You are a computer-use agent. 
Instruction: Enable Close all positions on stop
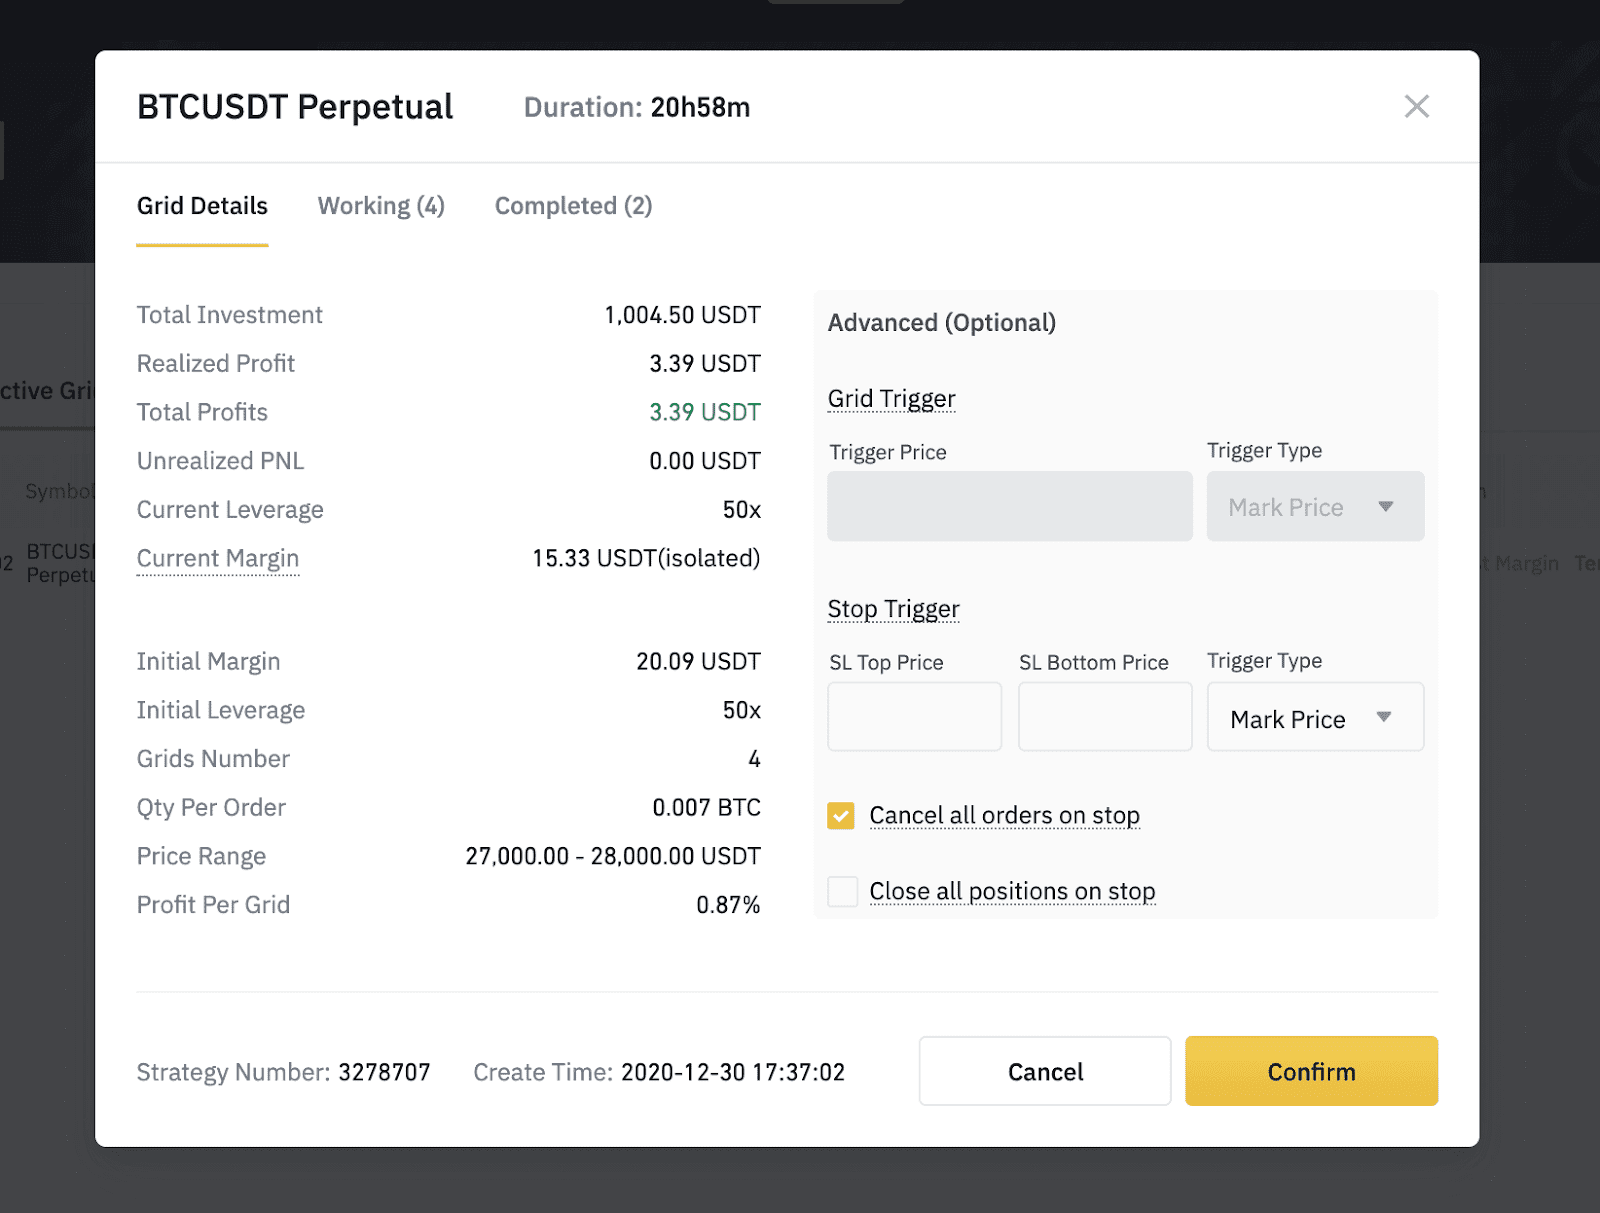842,891
